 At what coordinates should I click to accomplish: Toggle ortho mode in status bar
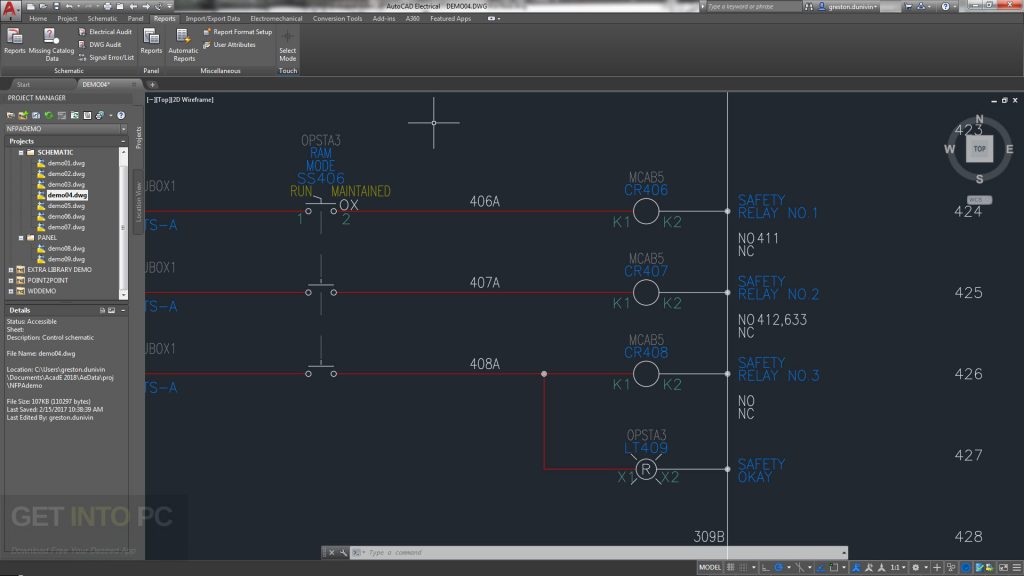pyautogui.click(x=766, y=568)
